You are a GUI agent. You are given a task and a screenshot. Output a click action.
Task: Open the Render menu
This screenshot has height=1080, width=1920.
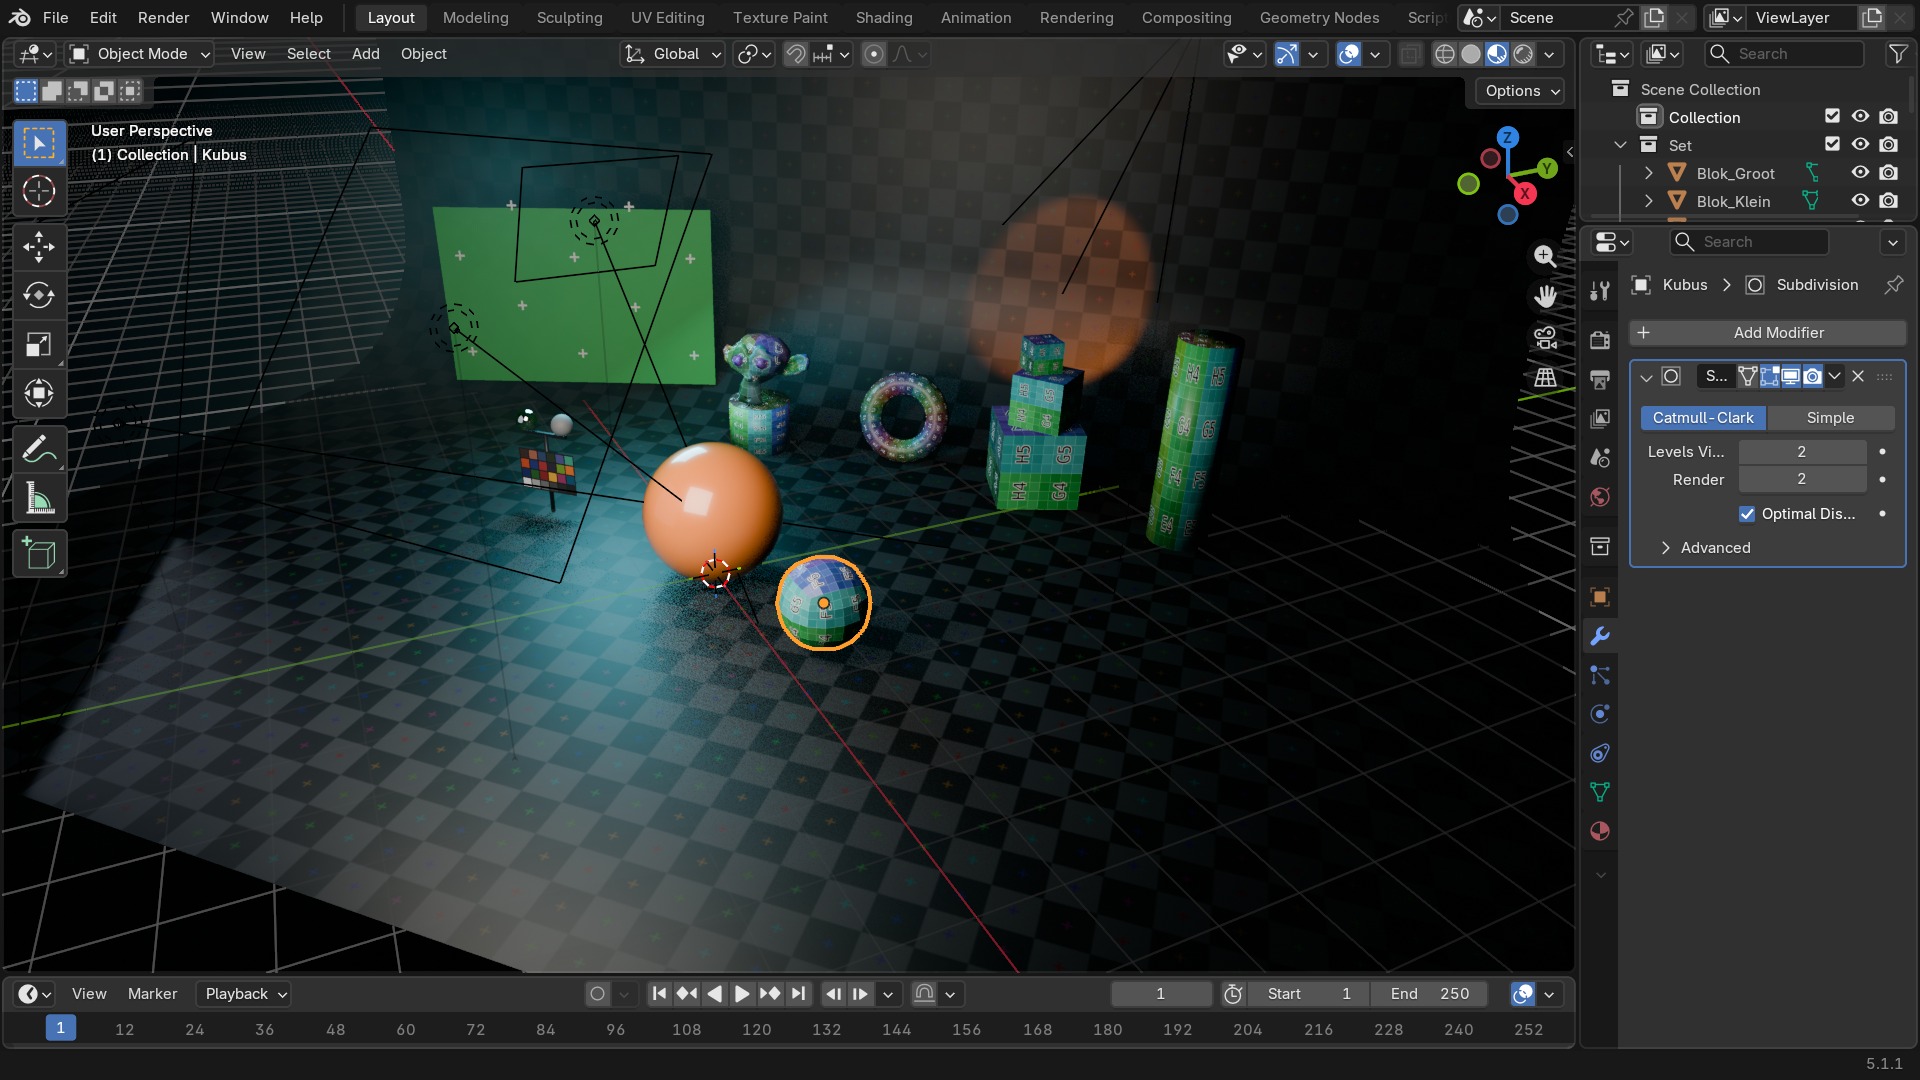pyautogui.click(x=163, y=18)
